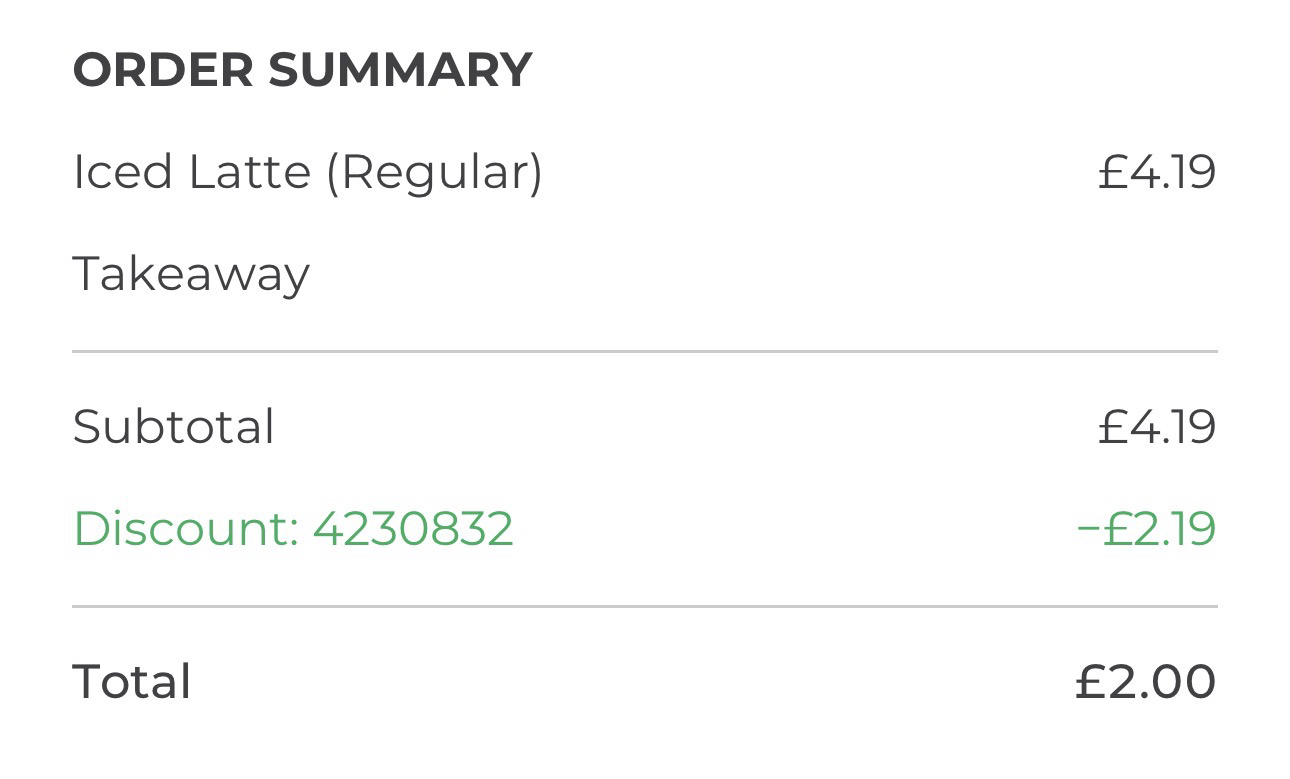Click the ORDER SUMMARY heading
Image resolution: width=1290 pixels, height=779 pixels.
coord(302,70)
